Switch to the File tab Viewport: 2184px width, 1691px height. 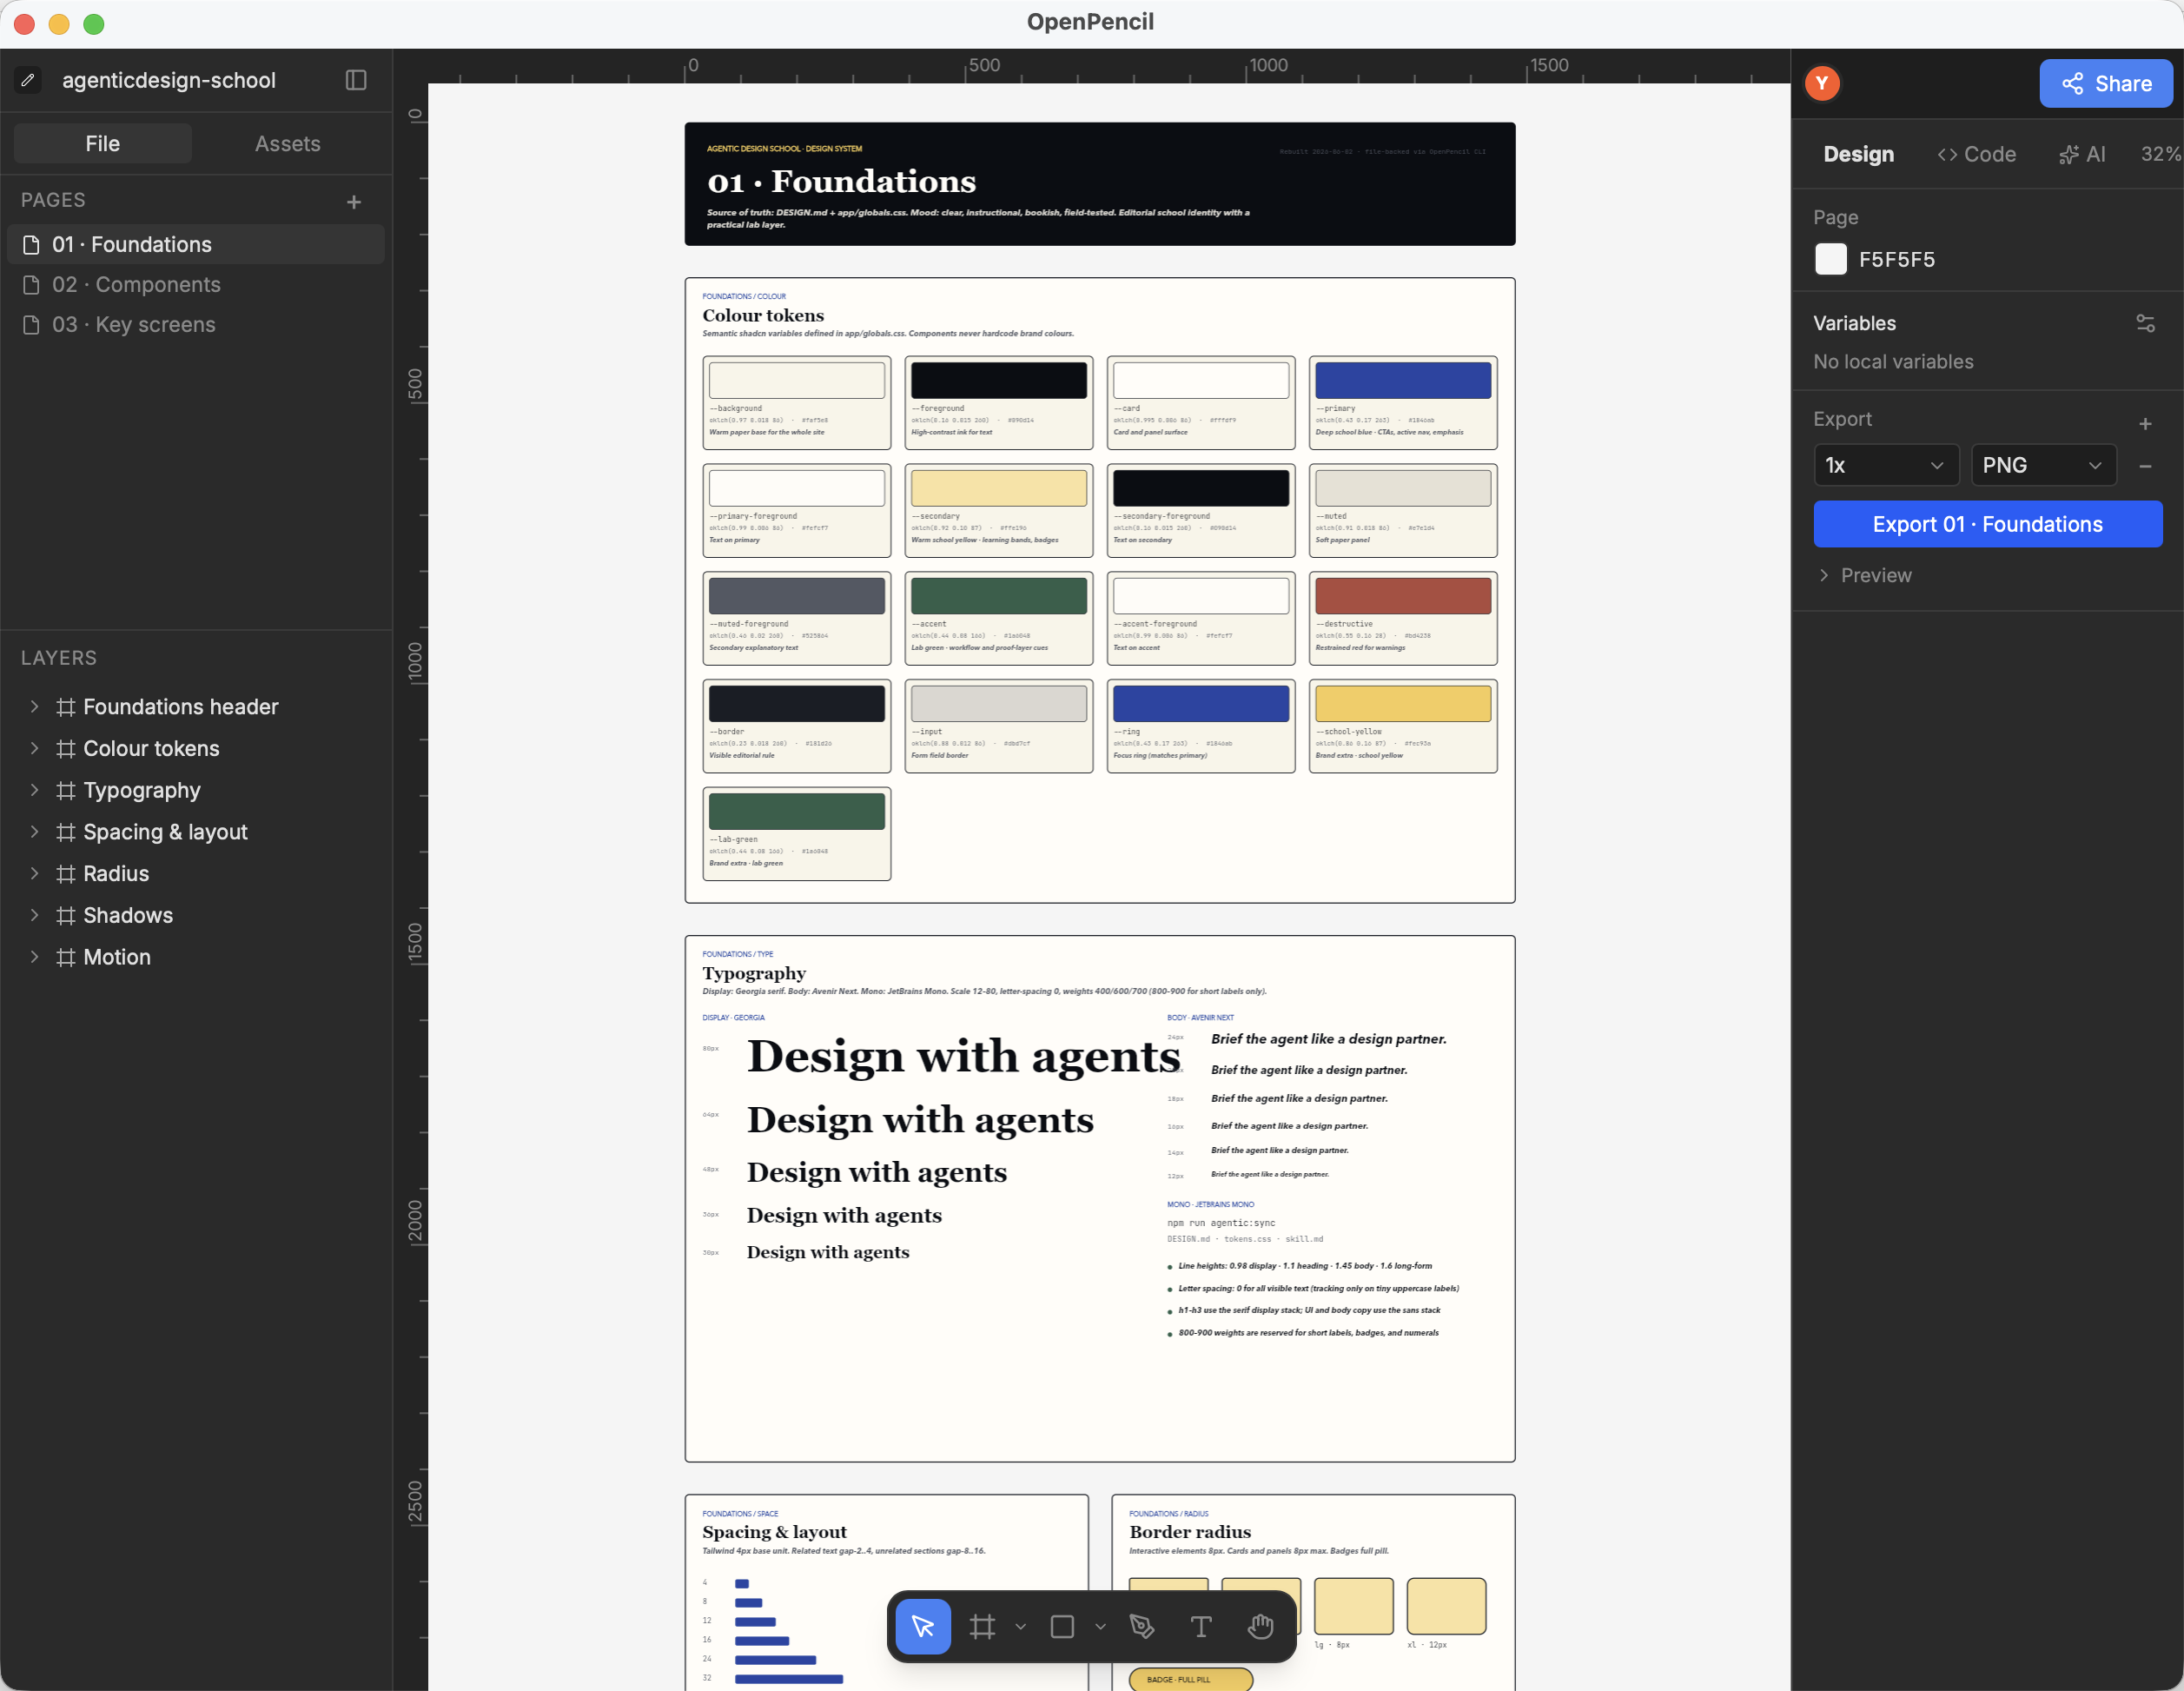click(103, 144)
